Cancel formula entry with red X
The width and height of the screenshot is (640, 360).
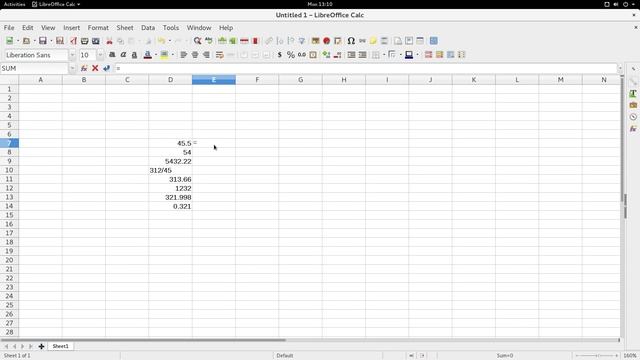[x=95, y=68]
